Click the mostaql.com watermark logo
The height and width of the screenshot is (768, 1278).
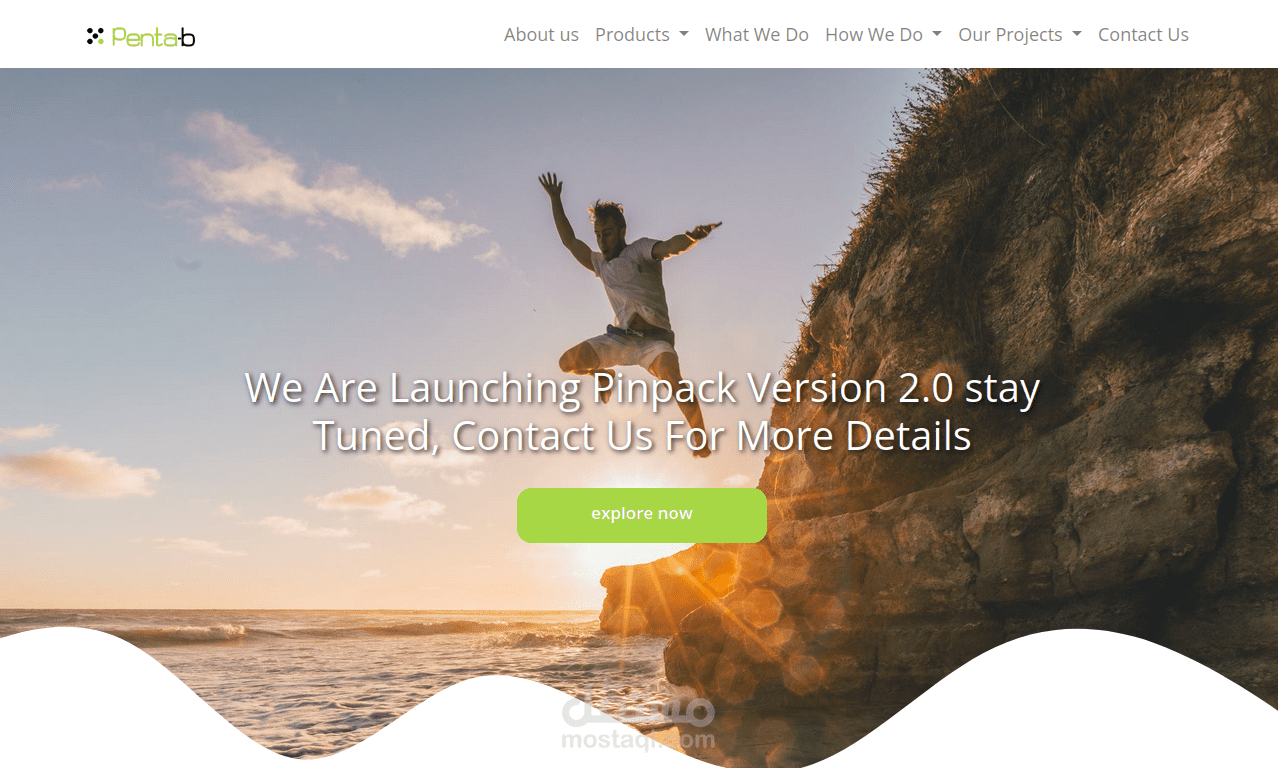click(x=638, y=724)
